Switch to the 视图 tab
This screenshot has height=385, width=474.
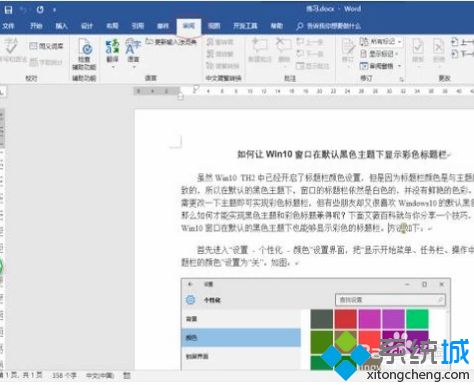click(x=214, y=26)
